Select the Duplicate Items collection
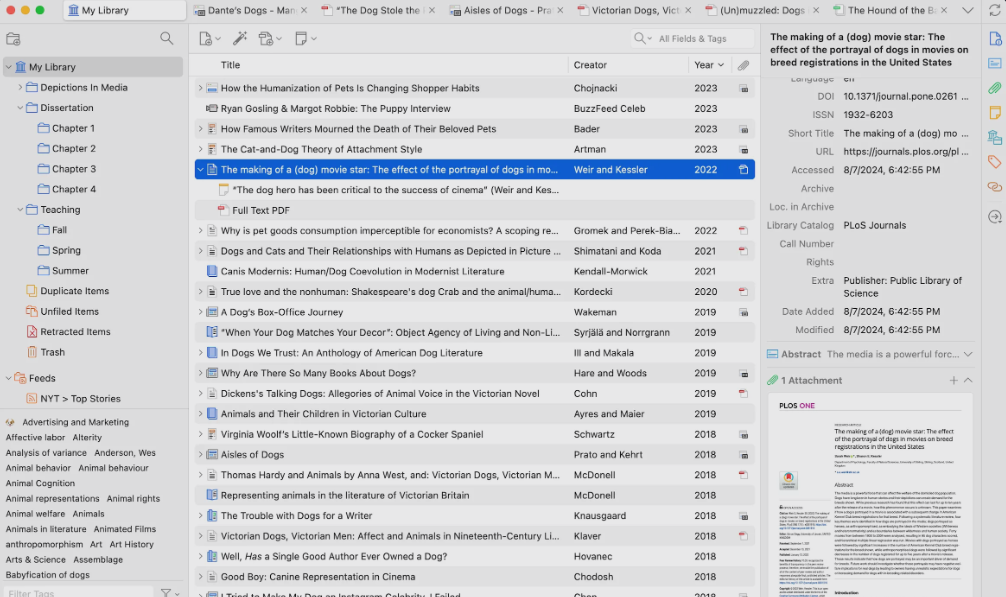 [x=74, y=290]
